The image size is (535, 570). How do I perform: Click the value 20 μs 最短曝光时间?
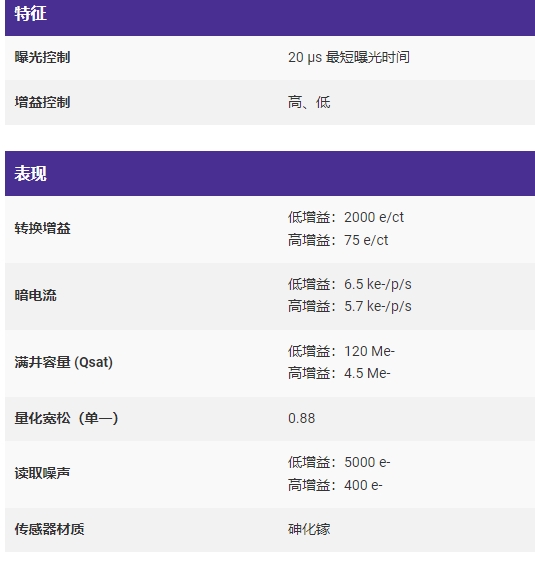[349, 57]
